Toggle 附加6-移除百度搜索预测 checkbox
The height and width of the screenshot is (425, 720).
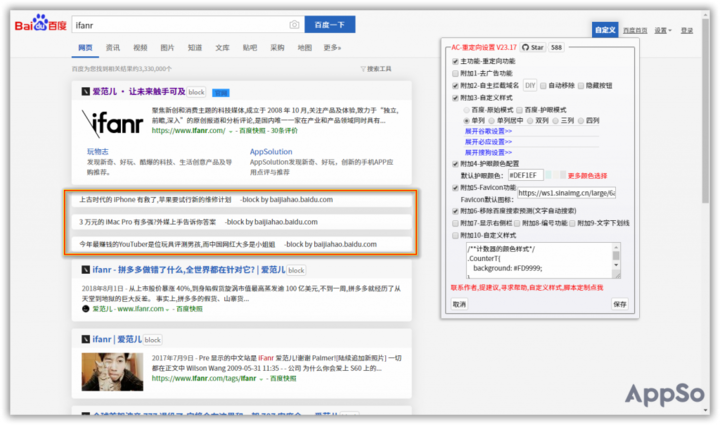pos(456,211)
